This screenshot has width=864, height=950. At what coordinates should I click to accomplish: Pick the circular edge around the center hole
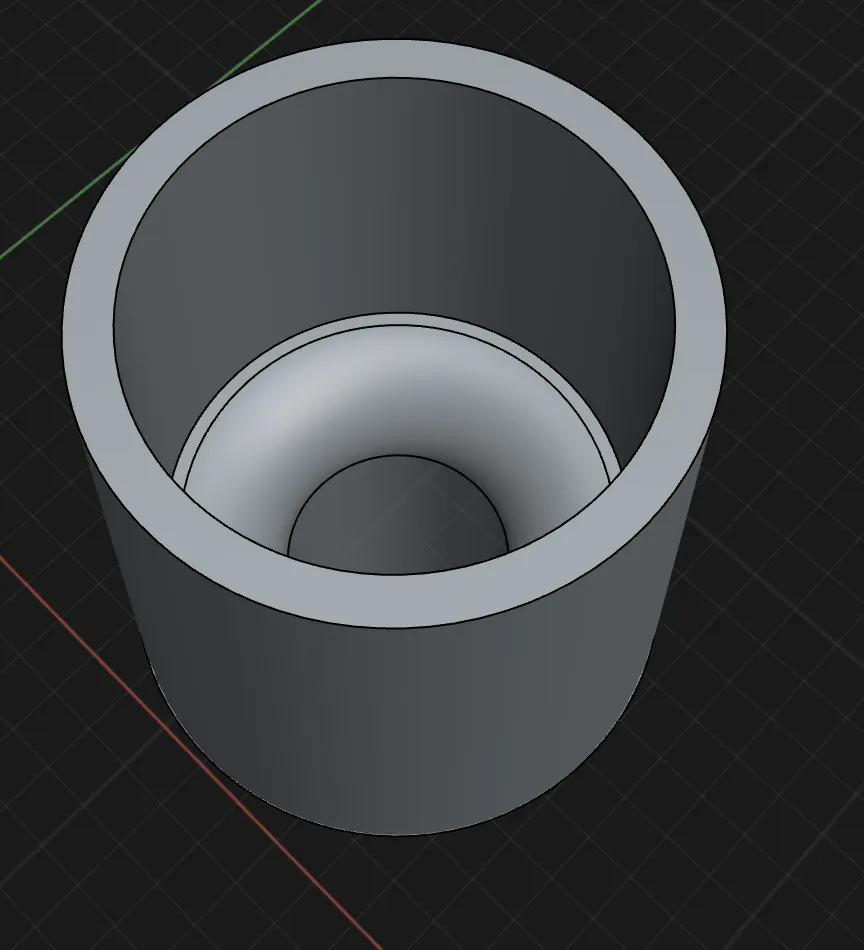tap(398, 456)
